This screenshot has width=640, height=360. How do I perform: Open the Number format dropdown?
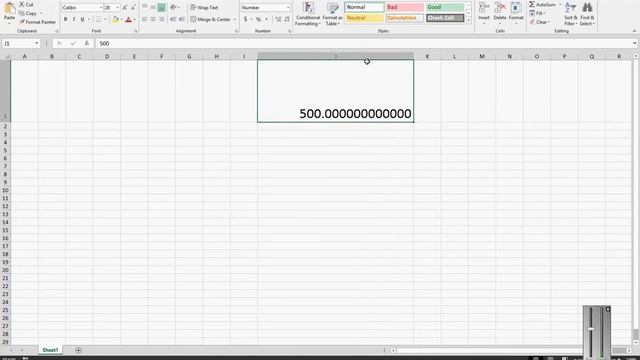tap(288, 7)
